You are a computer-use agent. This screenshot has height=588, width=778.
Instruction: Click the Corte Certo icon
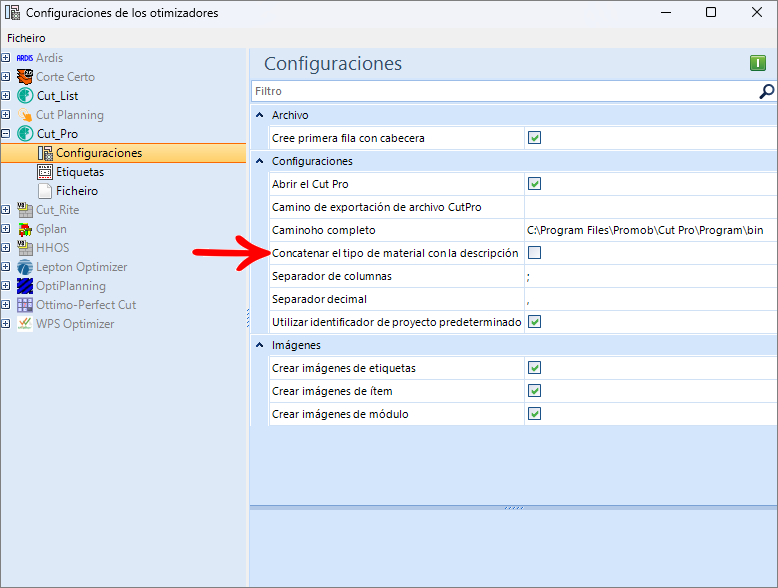click(25, 77)
